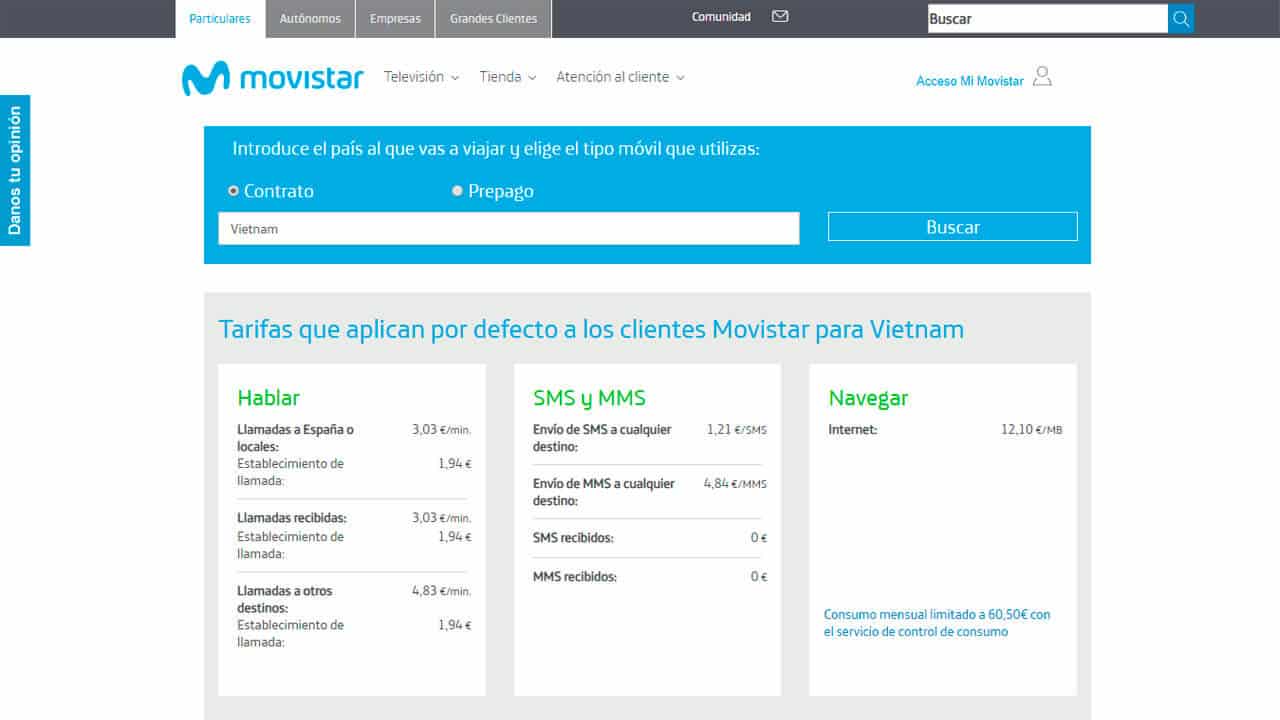The height and width of the screenshot is (720, 1280).
Task: Click the MMS recibidos label
Action: [x=575, y=577]
